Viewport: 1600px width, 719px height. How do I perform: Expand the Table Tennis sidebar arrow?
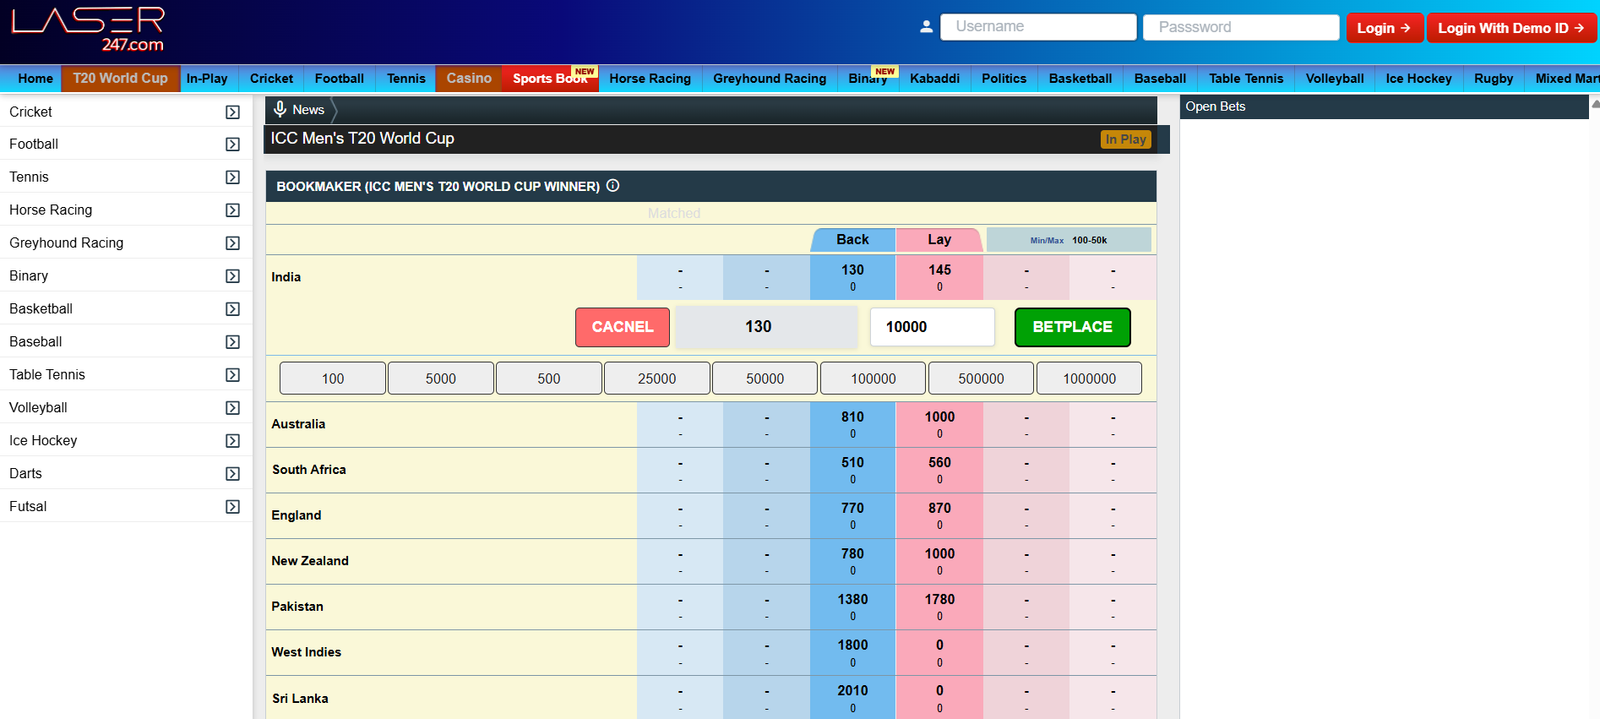[233, 375]
